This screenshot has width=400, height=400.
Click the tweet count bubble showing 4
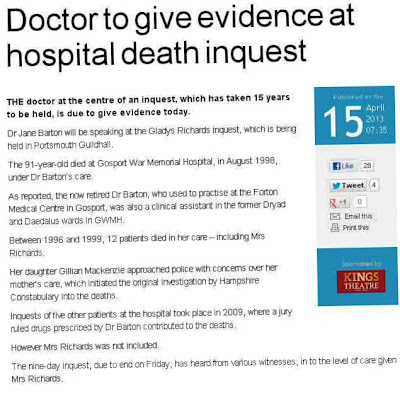(374, 185)
